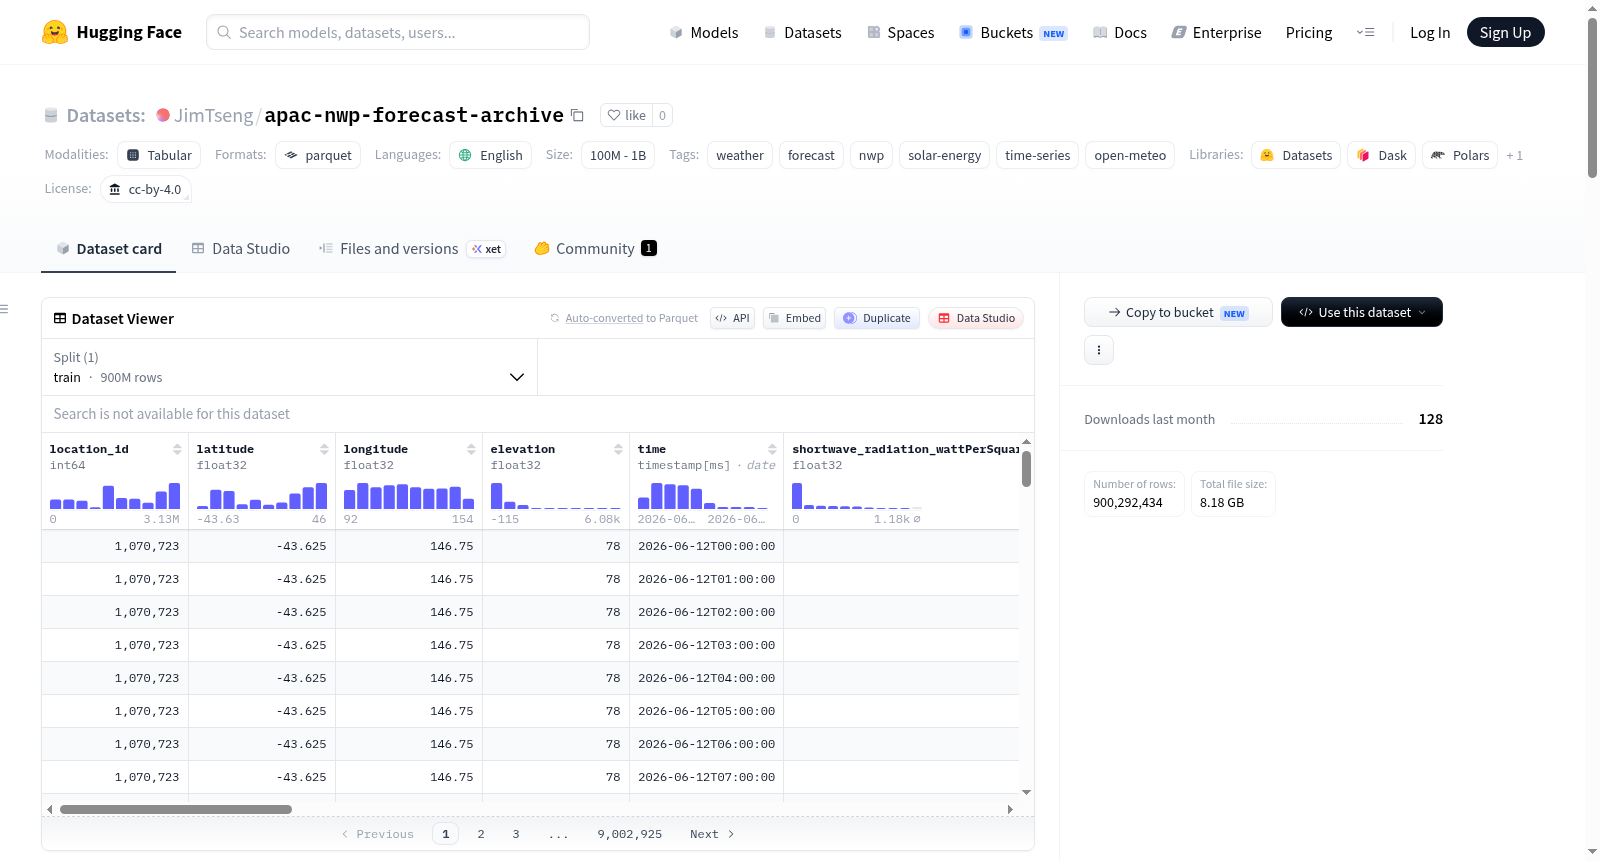Click the 100M - 1B size tag
The image size is (1600, 861).
618,155
